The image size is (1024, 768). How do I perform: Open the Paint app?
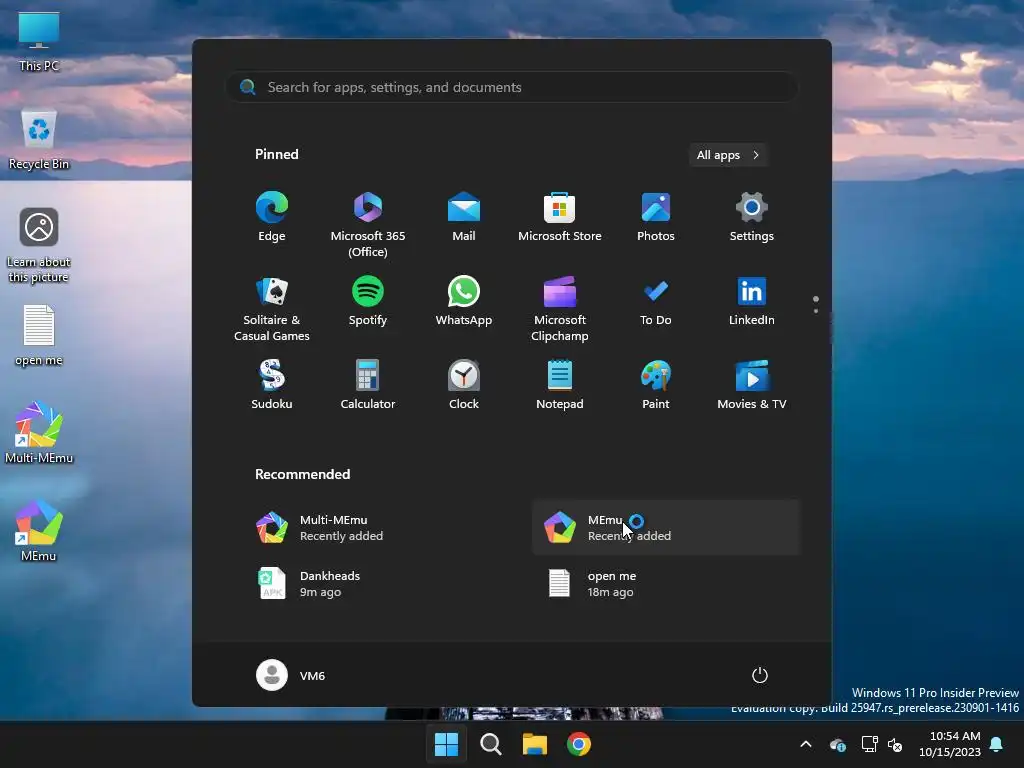(656, 385)
